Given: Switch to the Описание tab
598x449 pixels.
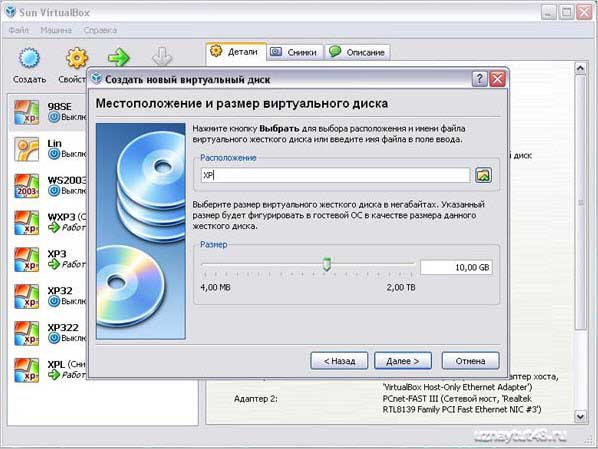Looking at the screenshot, I should pyautogui.click(x=358, y=52).
